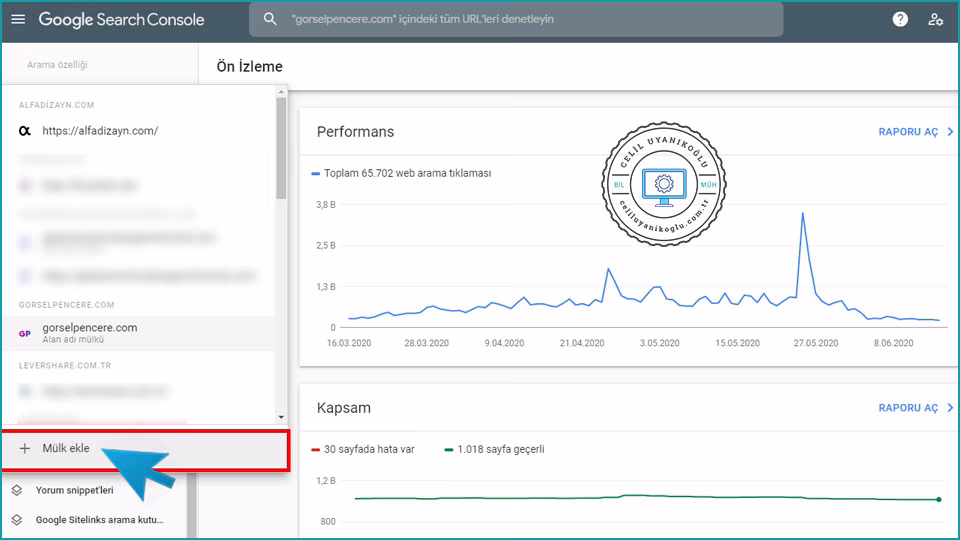The width and height of the screenshot is (960, 540).
Task: Click the 27.05.2020 date on the chart axis
Action: pyautogui.click(x=816, y=343)
